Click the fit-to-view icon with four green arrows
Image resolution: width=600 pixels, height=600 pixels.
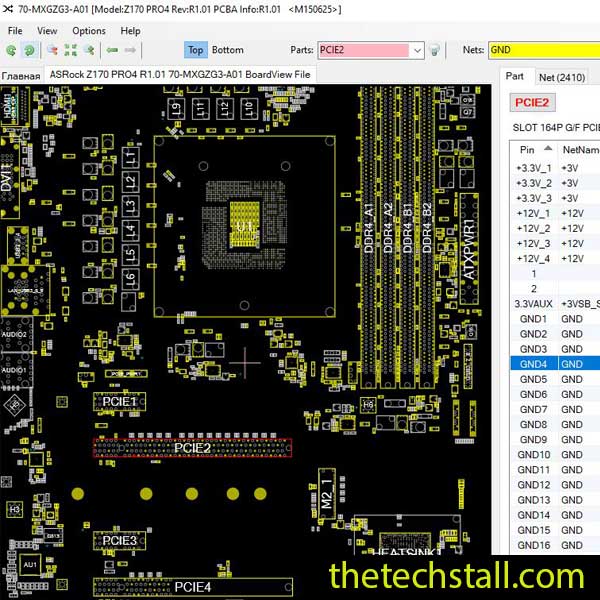point(72,50)
